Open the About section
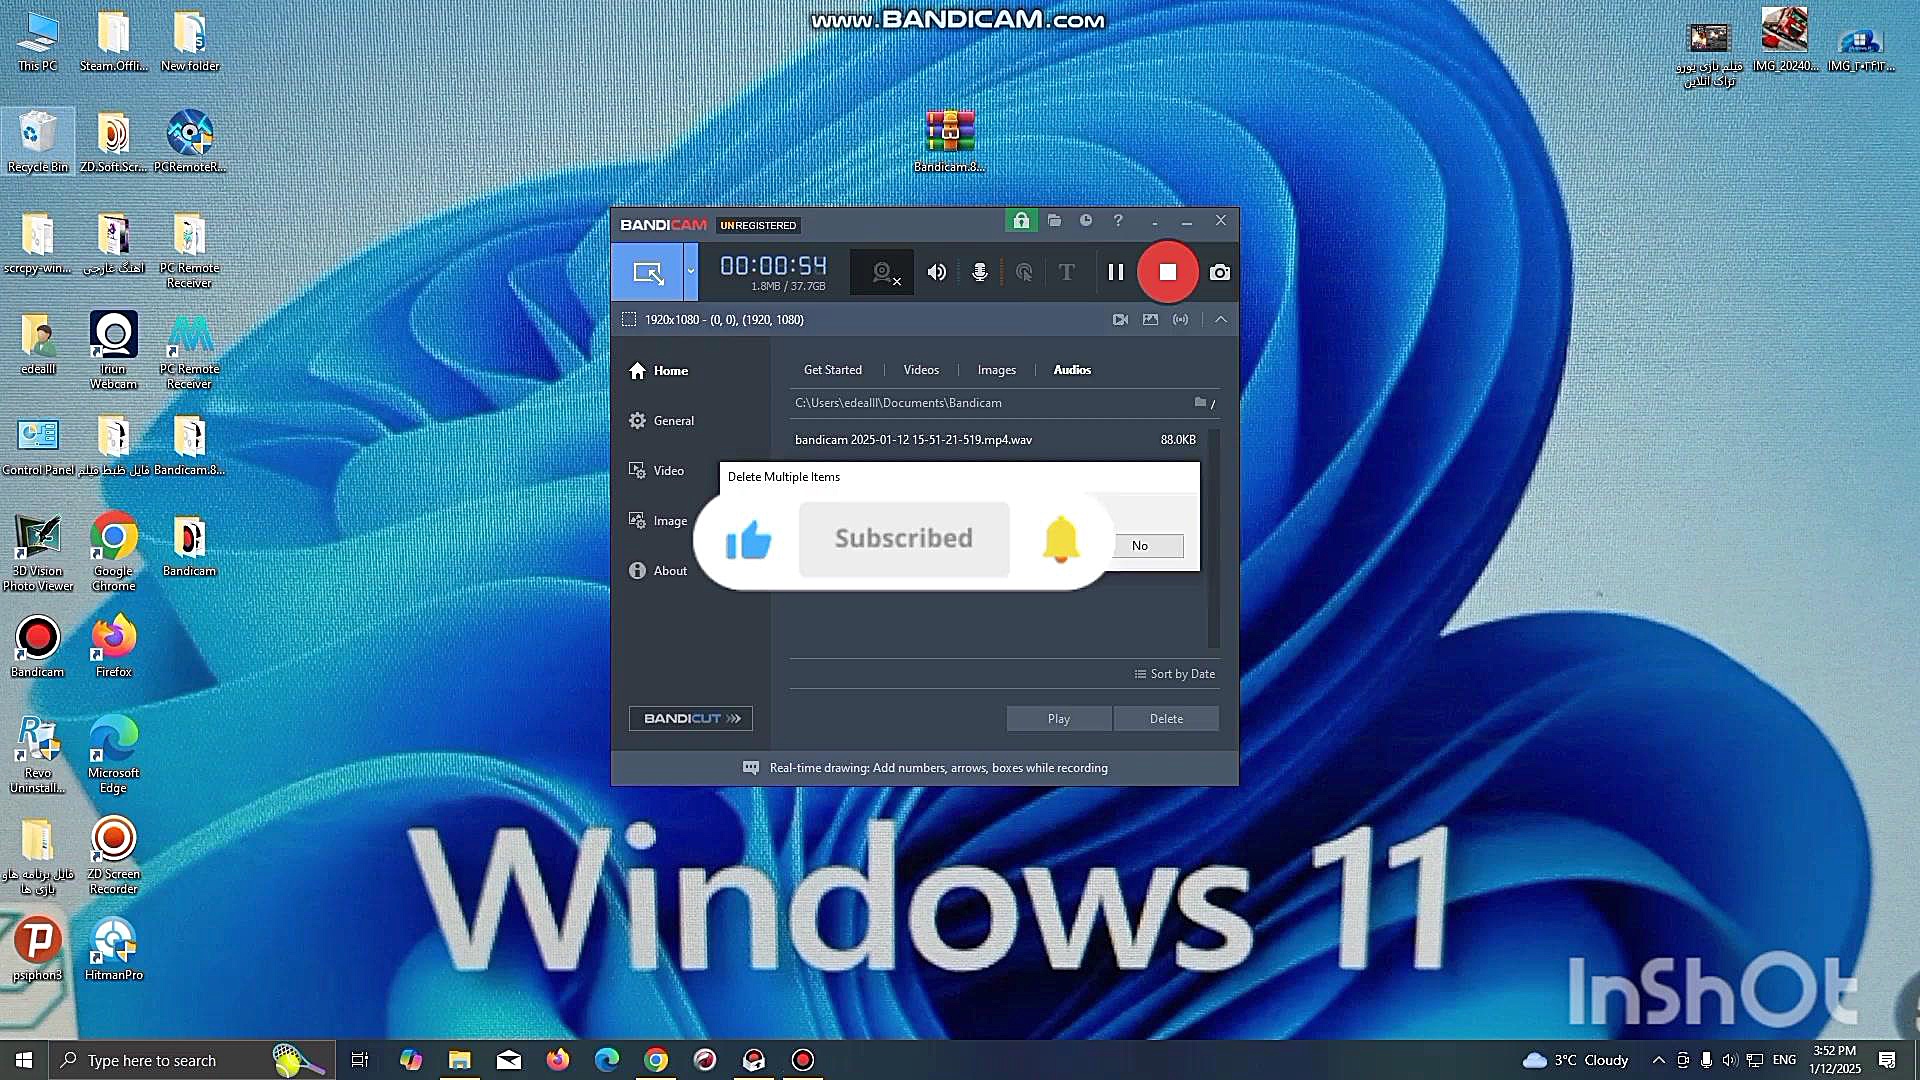This screenshot has width=1920, height=1080. [x=658, y=571]
